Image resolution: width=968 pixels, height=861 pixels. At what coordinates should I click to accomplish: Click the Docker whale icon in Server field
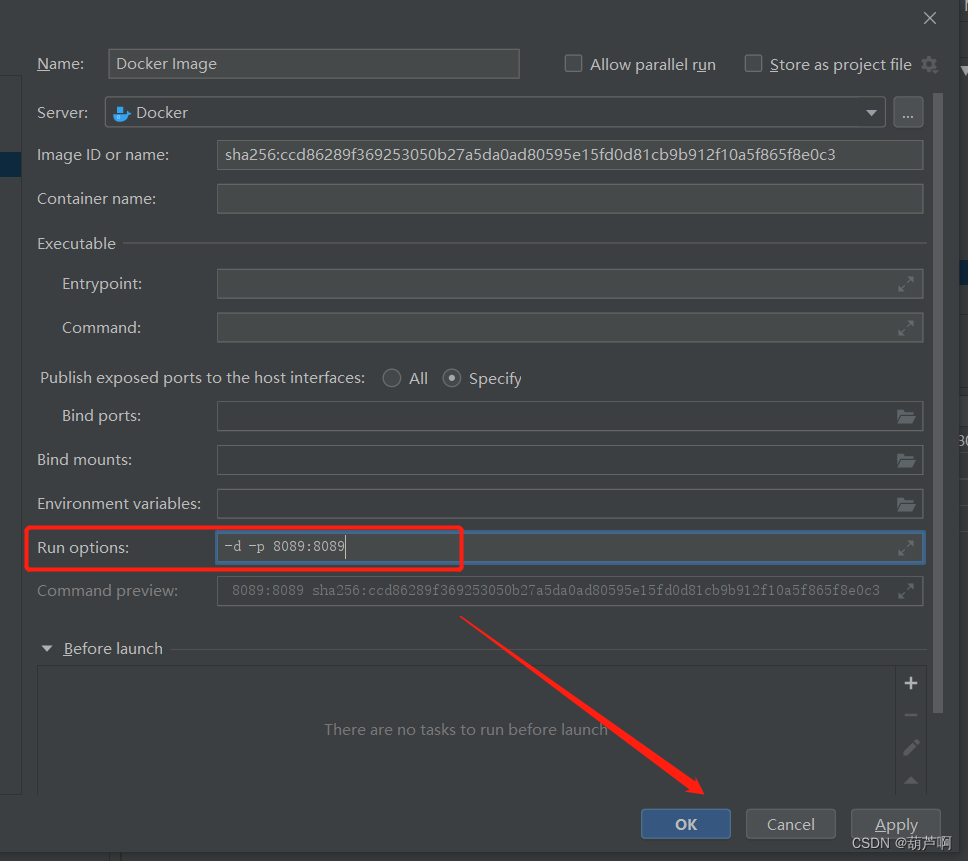[121, 113]
